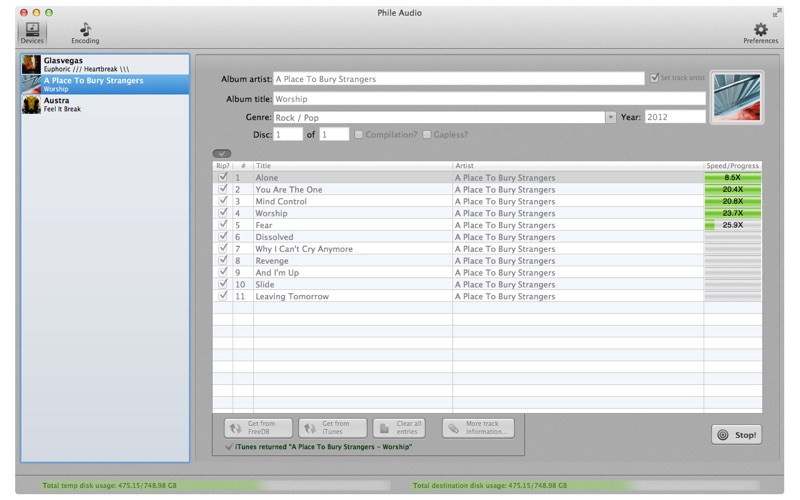Uncheck rip for Dissolved
Screen dimensions: 800x500
(x=222, y=236)
